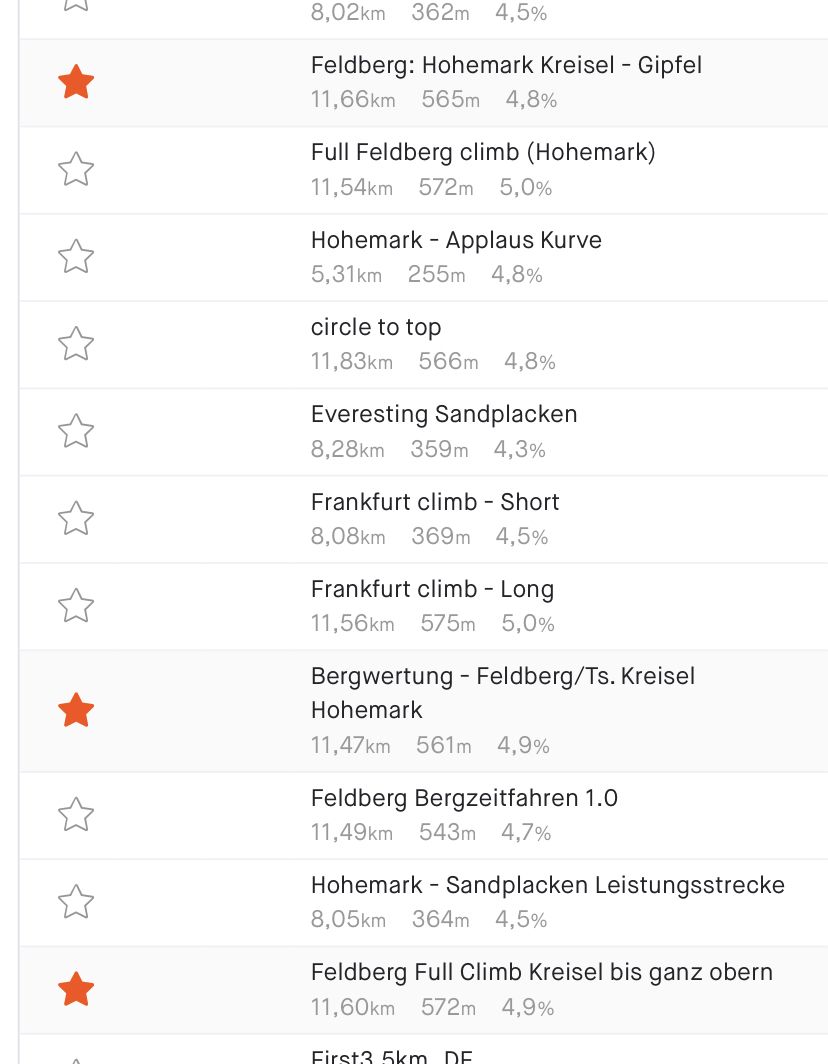Star the Hohemark - Applaus Kurve segment

(x=76, y=257)
